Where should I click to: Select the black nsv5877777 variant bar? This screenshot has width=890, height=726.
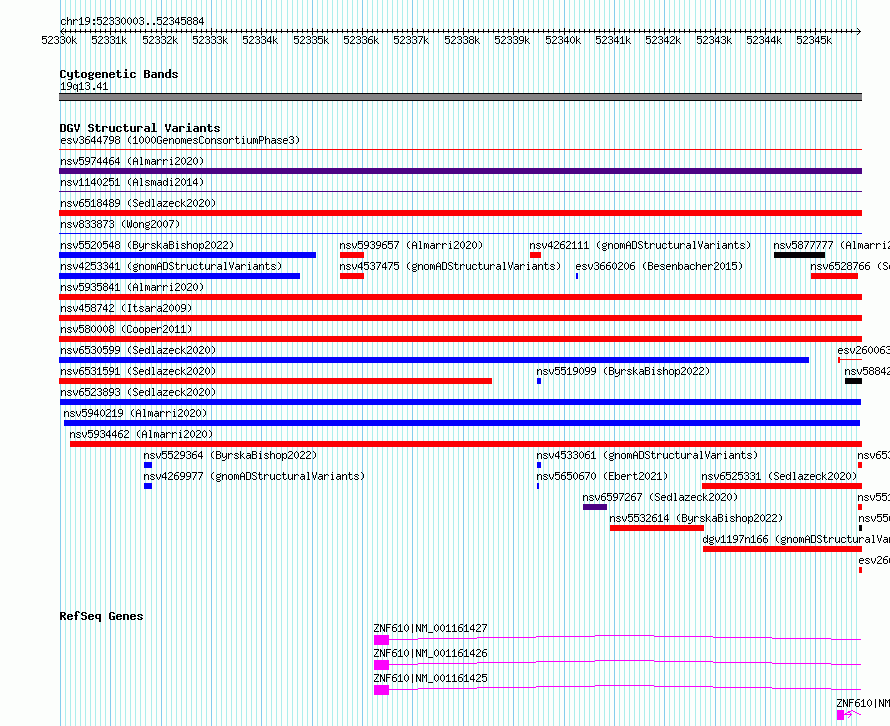pos(799,255)
